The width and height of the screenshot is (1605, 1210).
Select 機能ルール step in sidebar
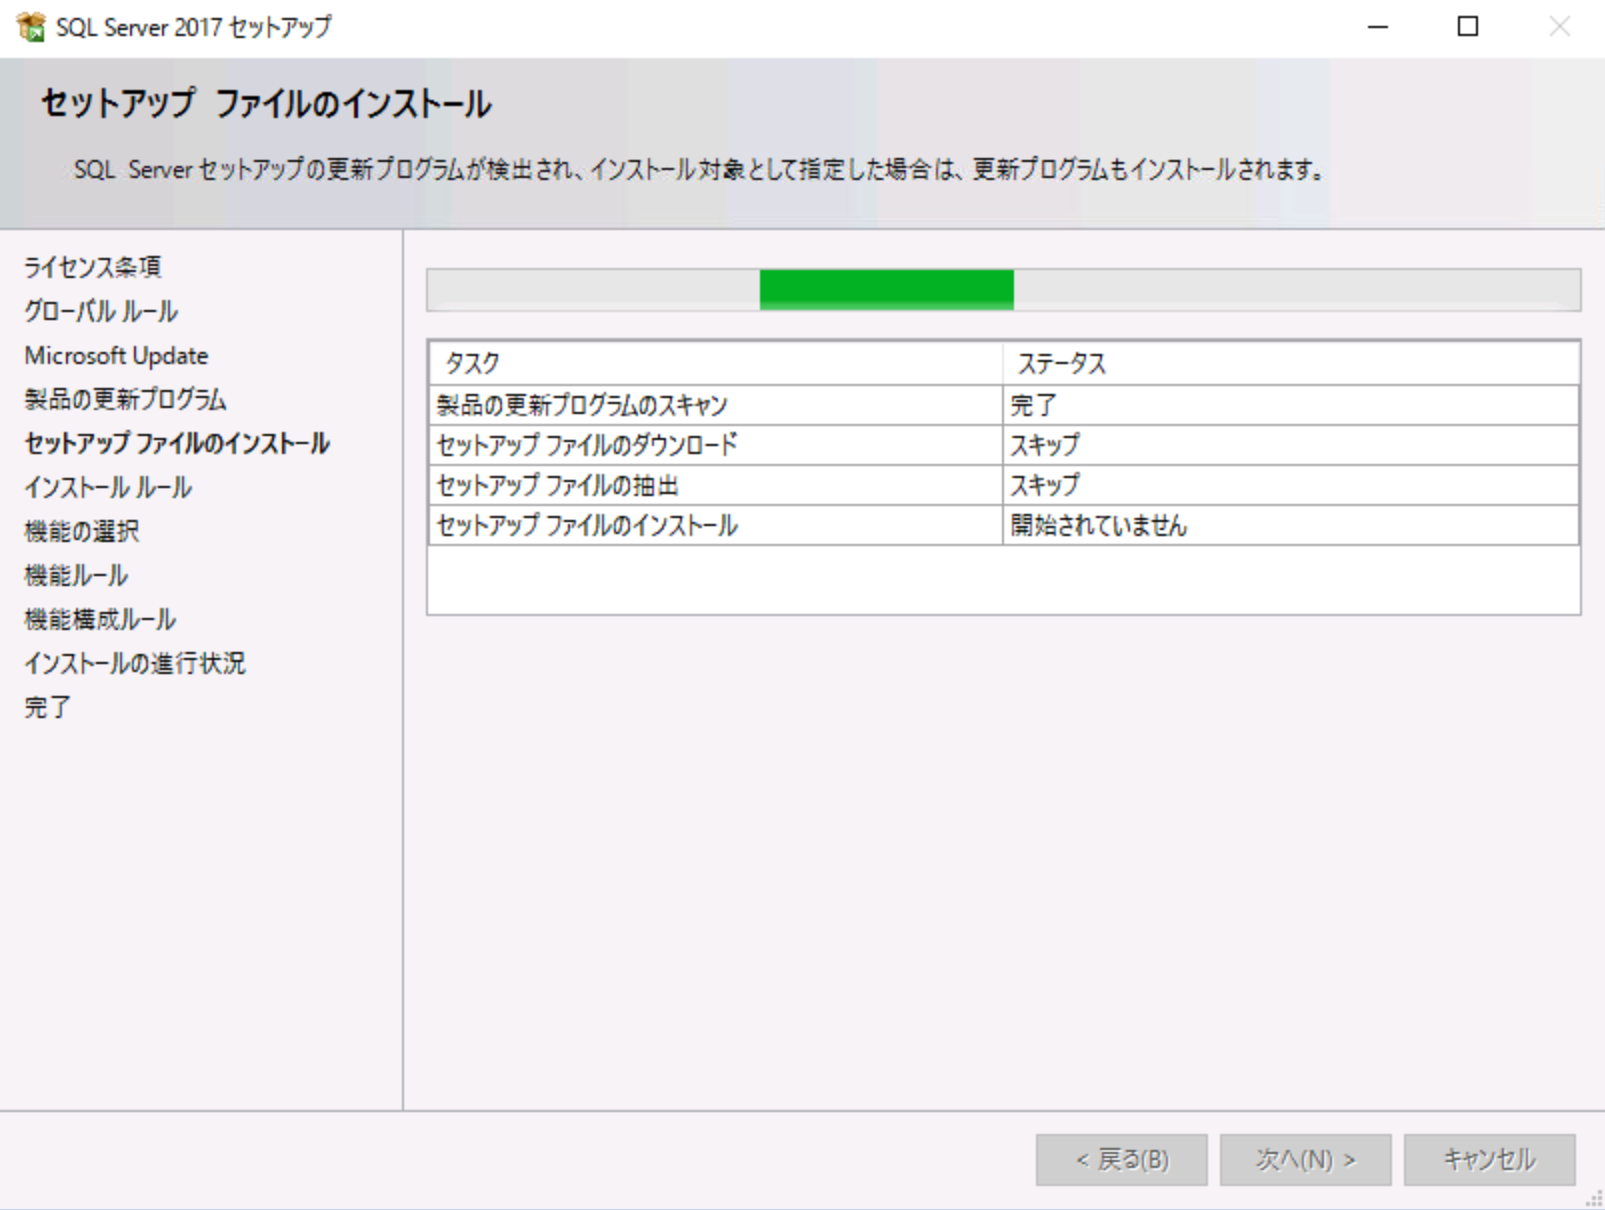click(76, 575)
